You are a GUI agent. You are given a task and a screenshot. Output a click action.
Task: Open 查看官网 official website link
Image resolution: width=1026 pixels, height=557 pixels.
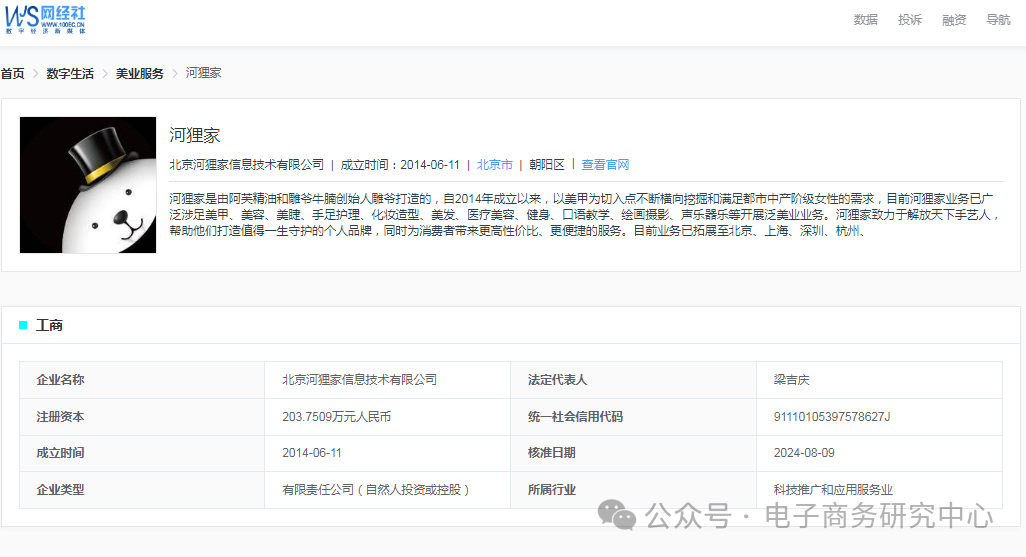pyautogui.click(x=605, y=165)
